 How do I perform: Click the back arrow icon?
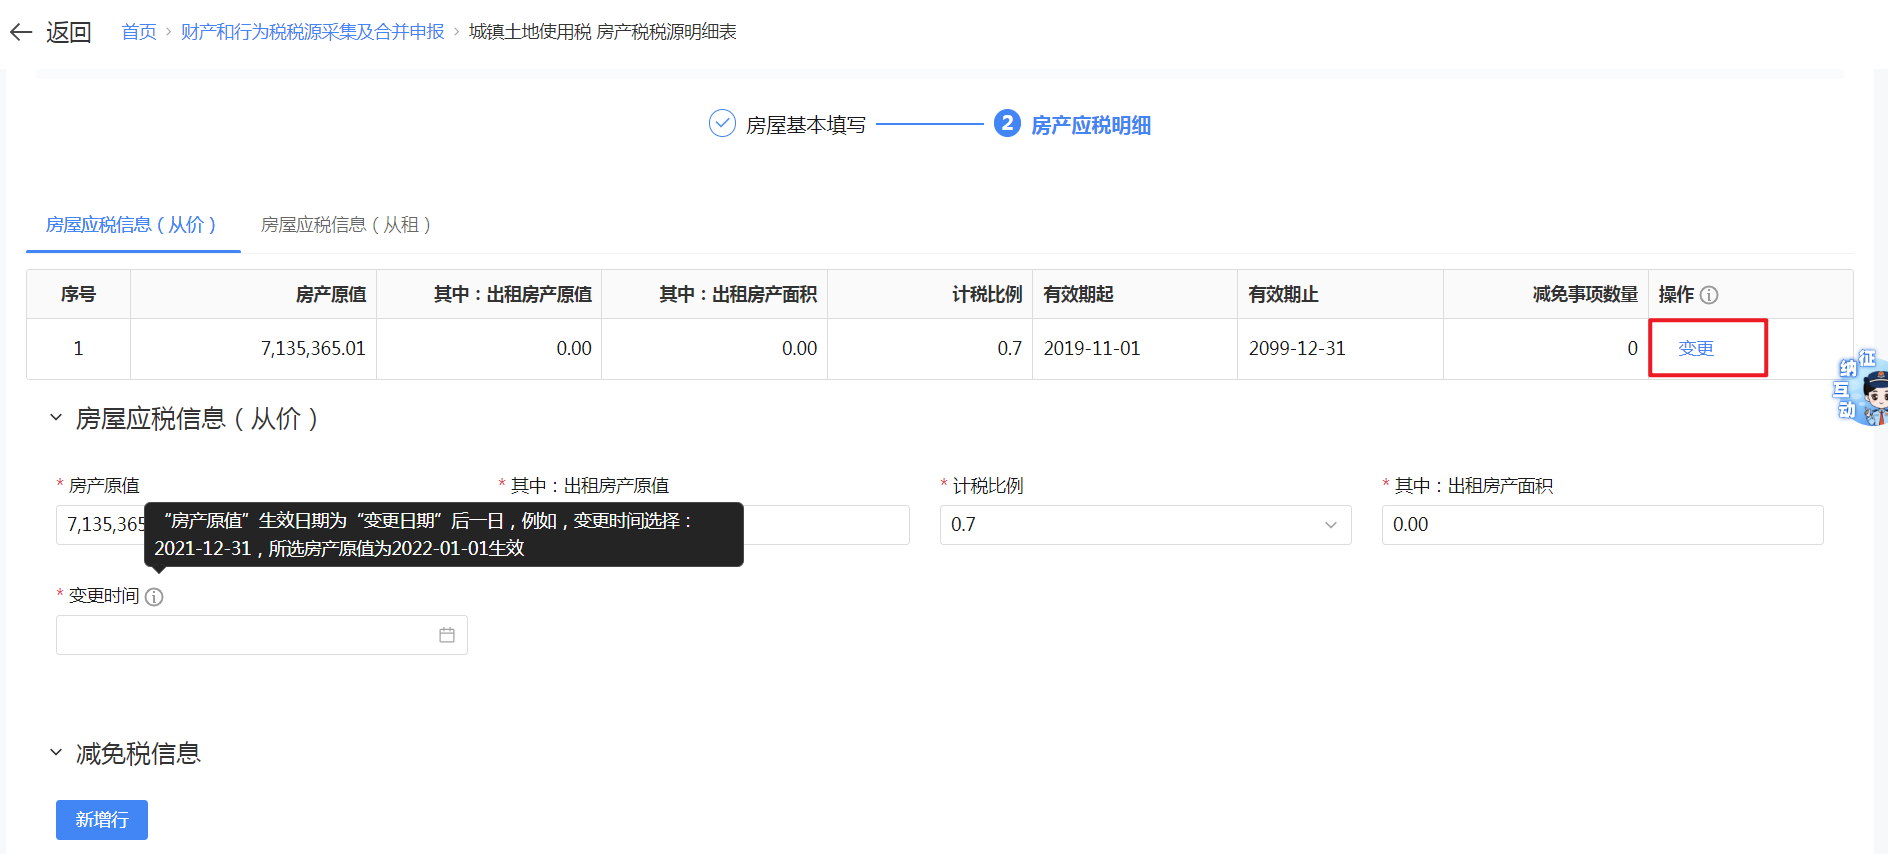coord(21,32)
